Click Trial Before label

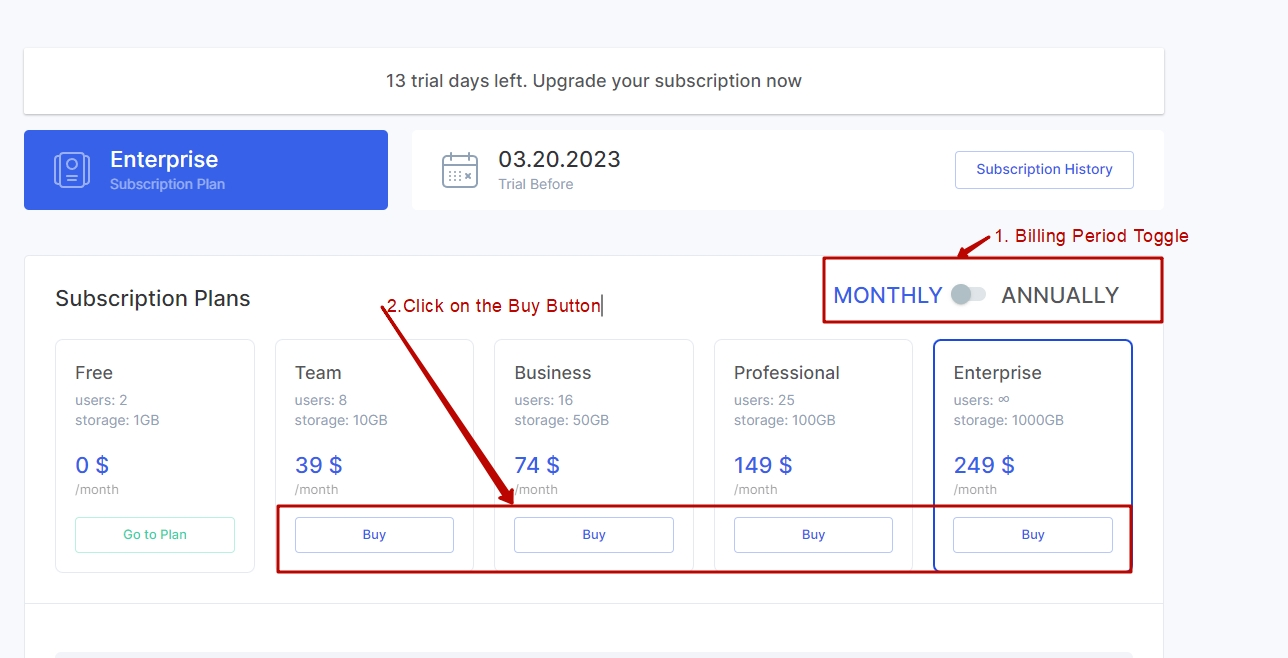[536, 184]
